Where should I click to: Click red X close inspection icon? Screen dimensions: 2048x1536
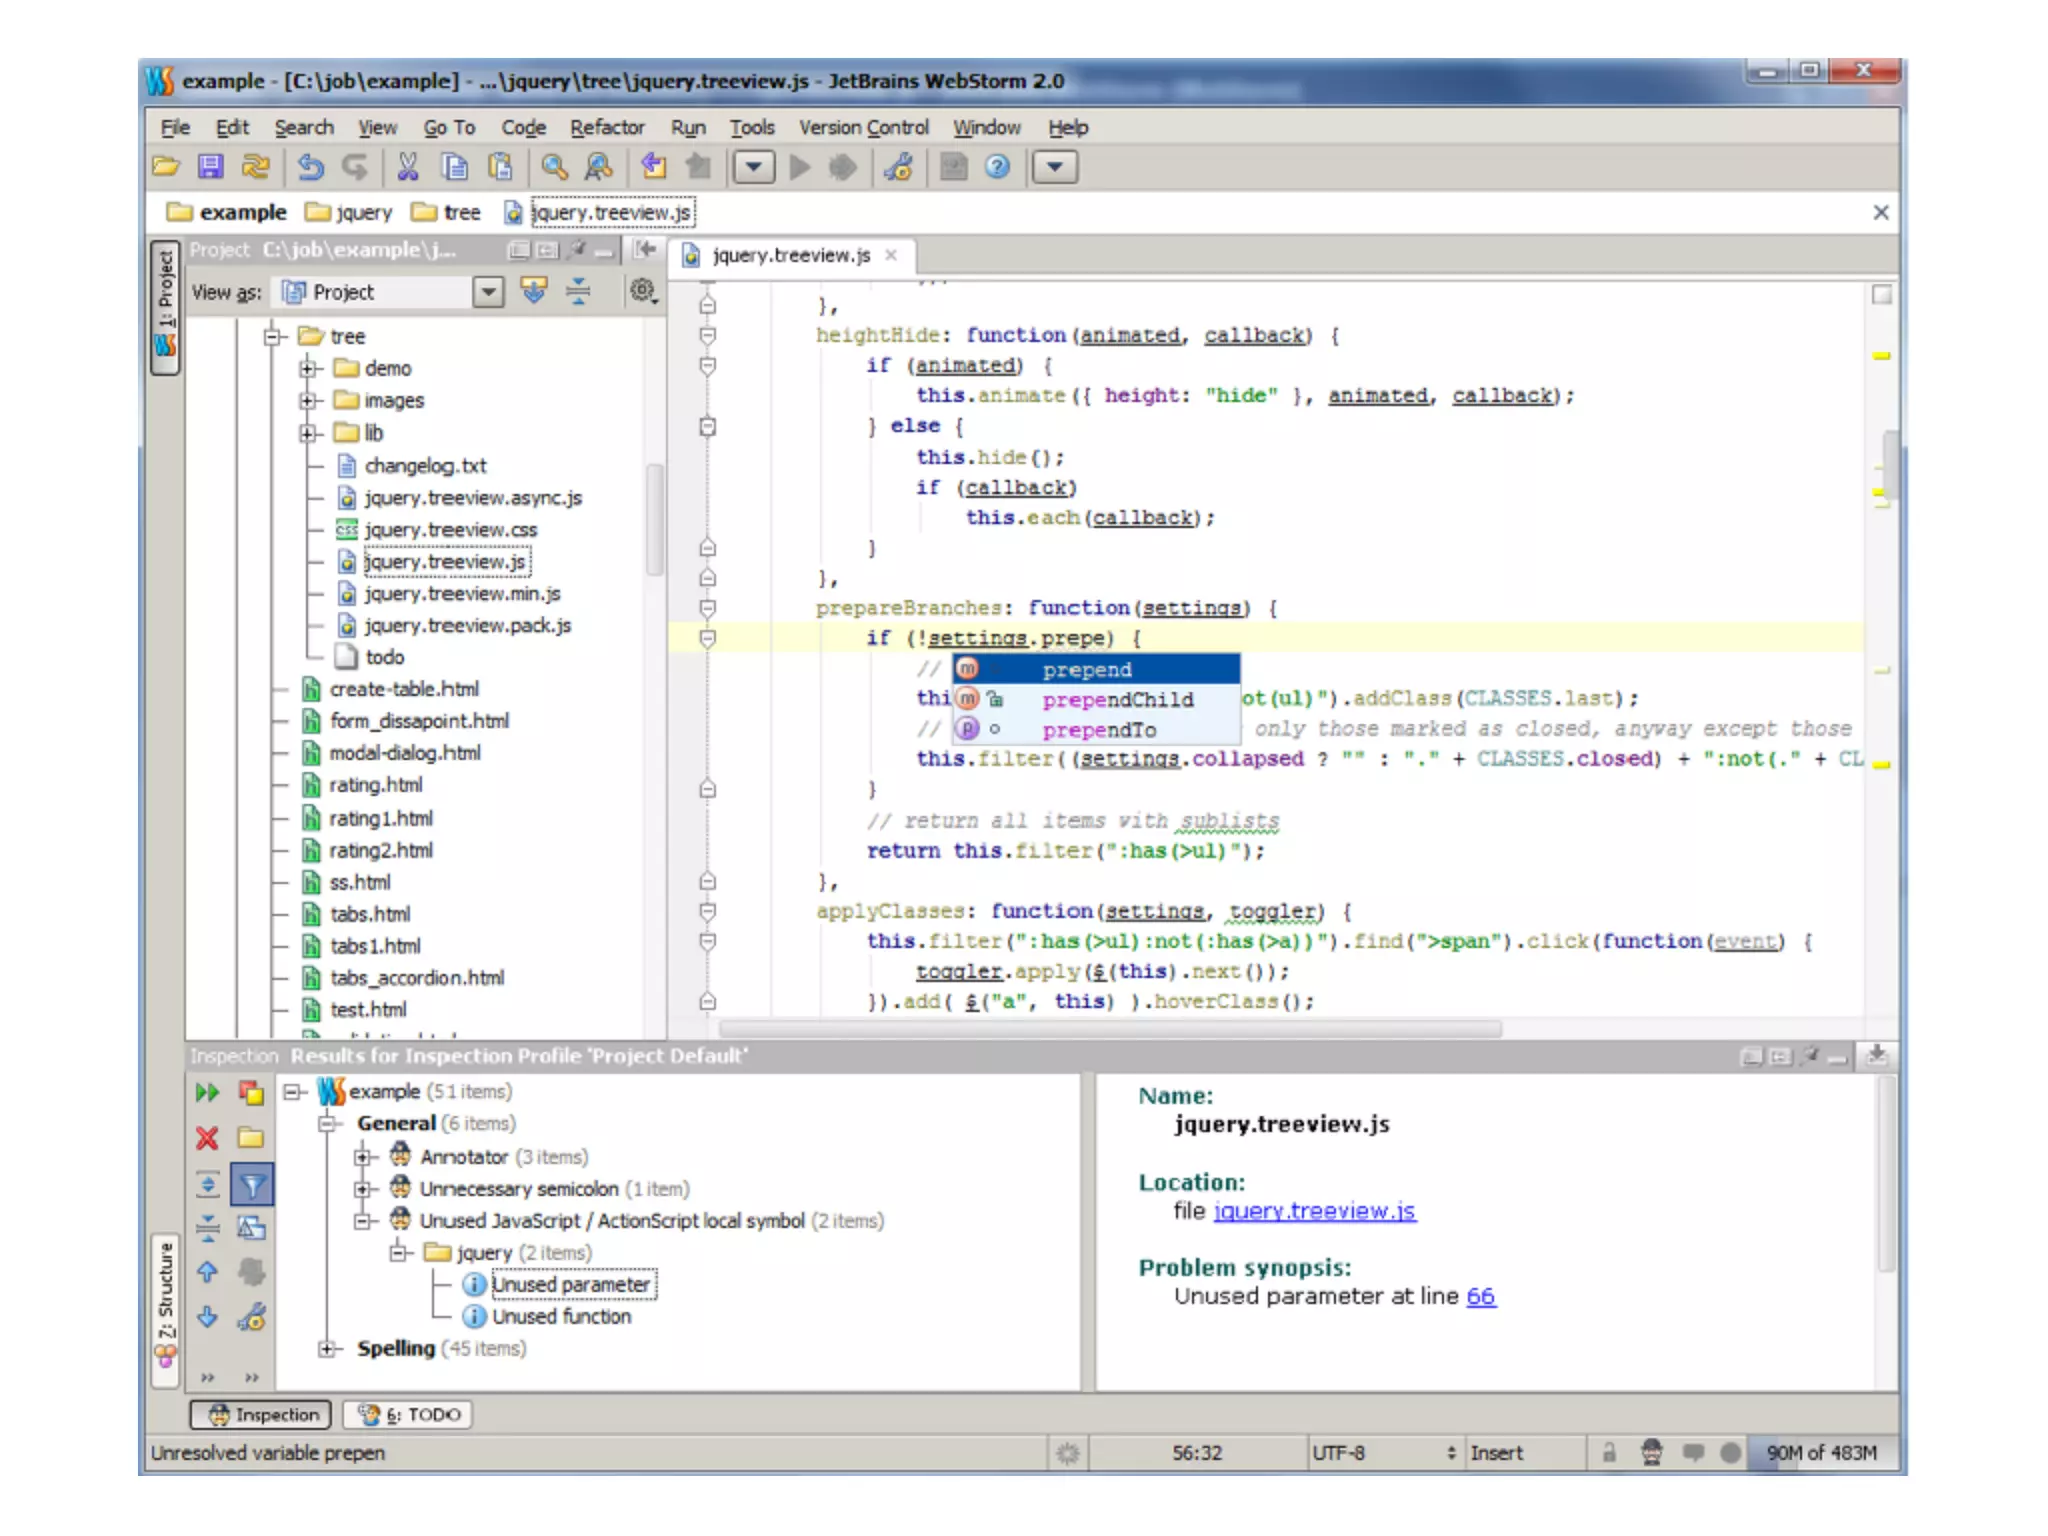tap(207, 1138)
